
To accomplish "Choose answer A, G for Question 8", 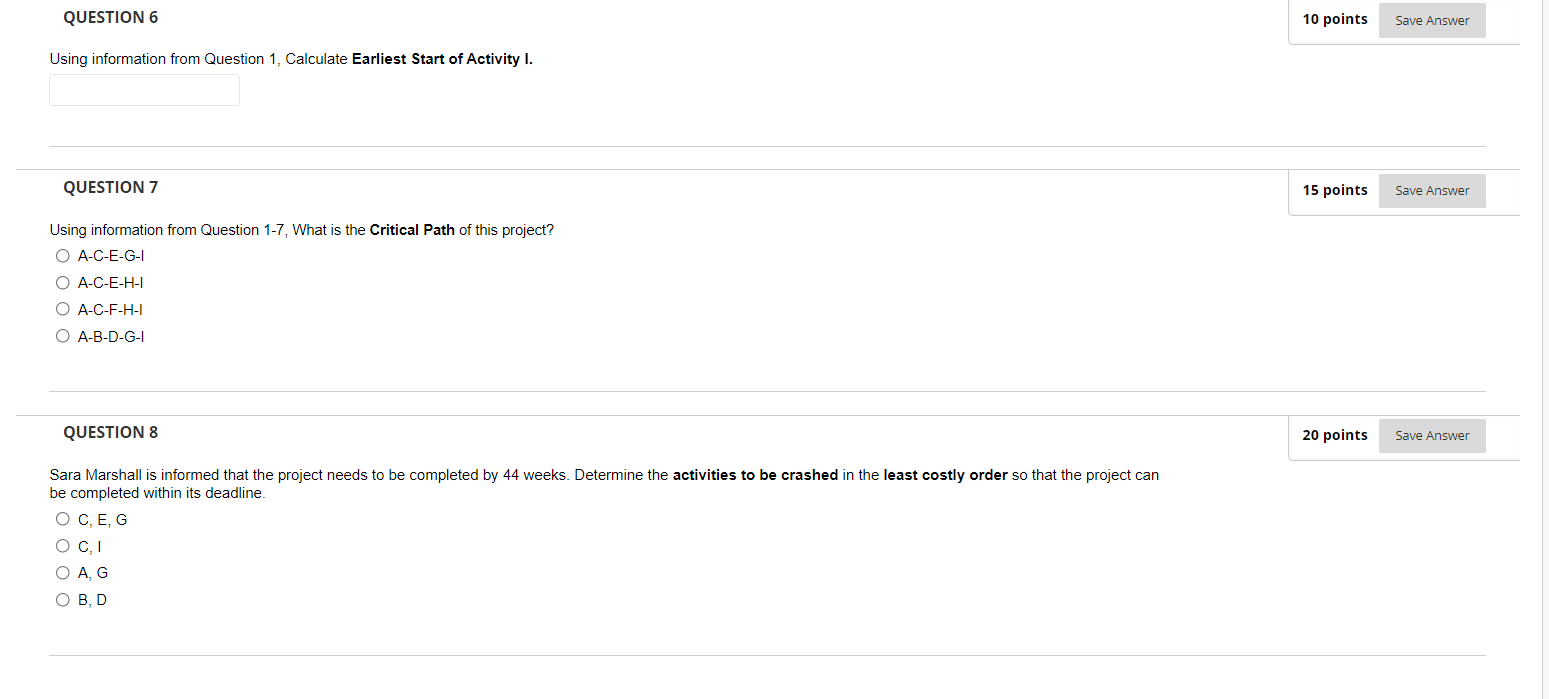I will coord(62,572).
